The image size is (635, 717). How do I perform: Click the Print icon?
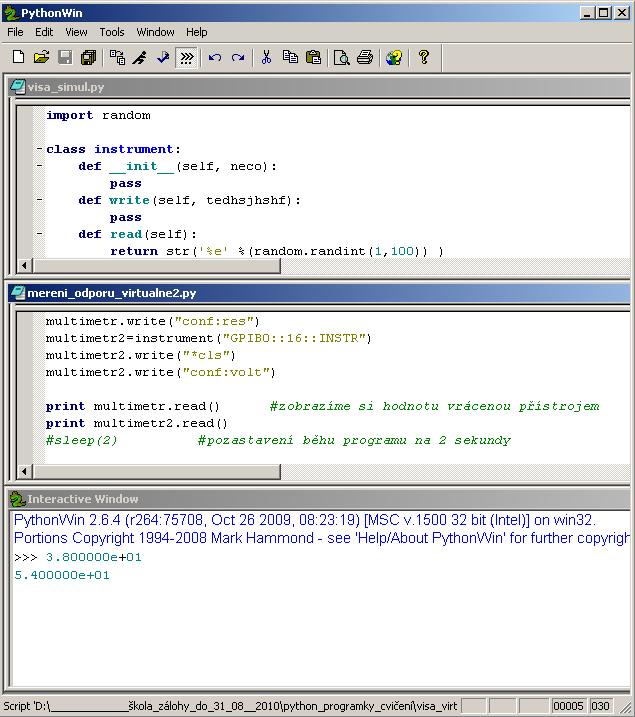click(x=365, y=57)
